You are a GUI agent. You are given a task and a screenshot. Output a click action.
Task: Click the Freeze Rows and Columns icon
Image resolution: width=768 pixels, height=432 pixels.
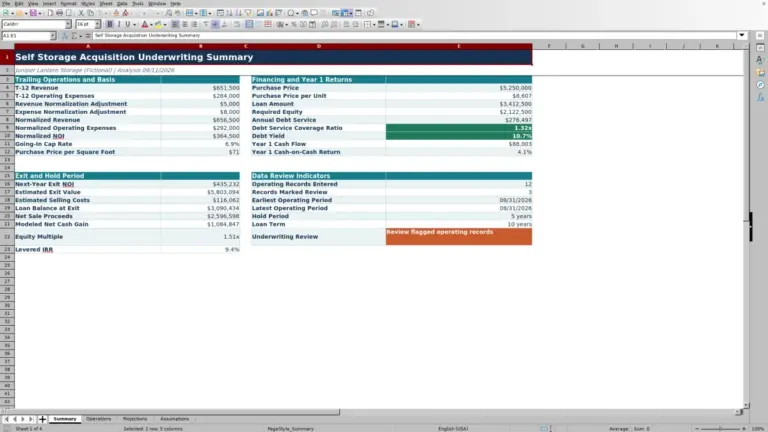point(344,13)
